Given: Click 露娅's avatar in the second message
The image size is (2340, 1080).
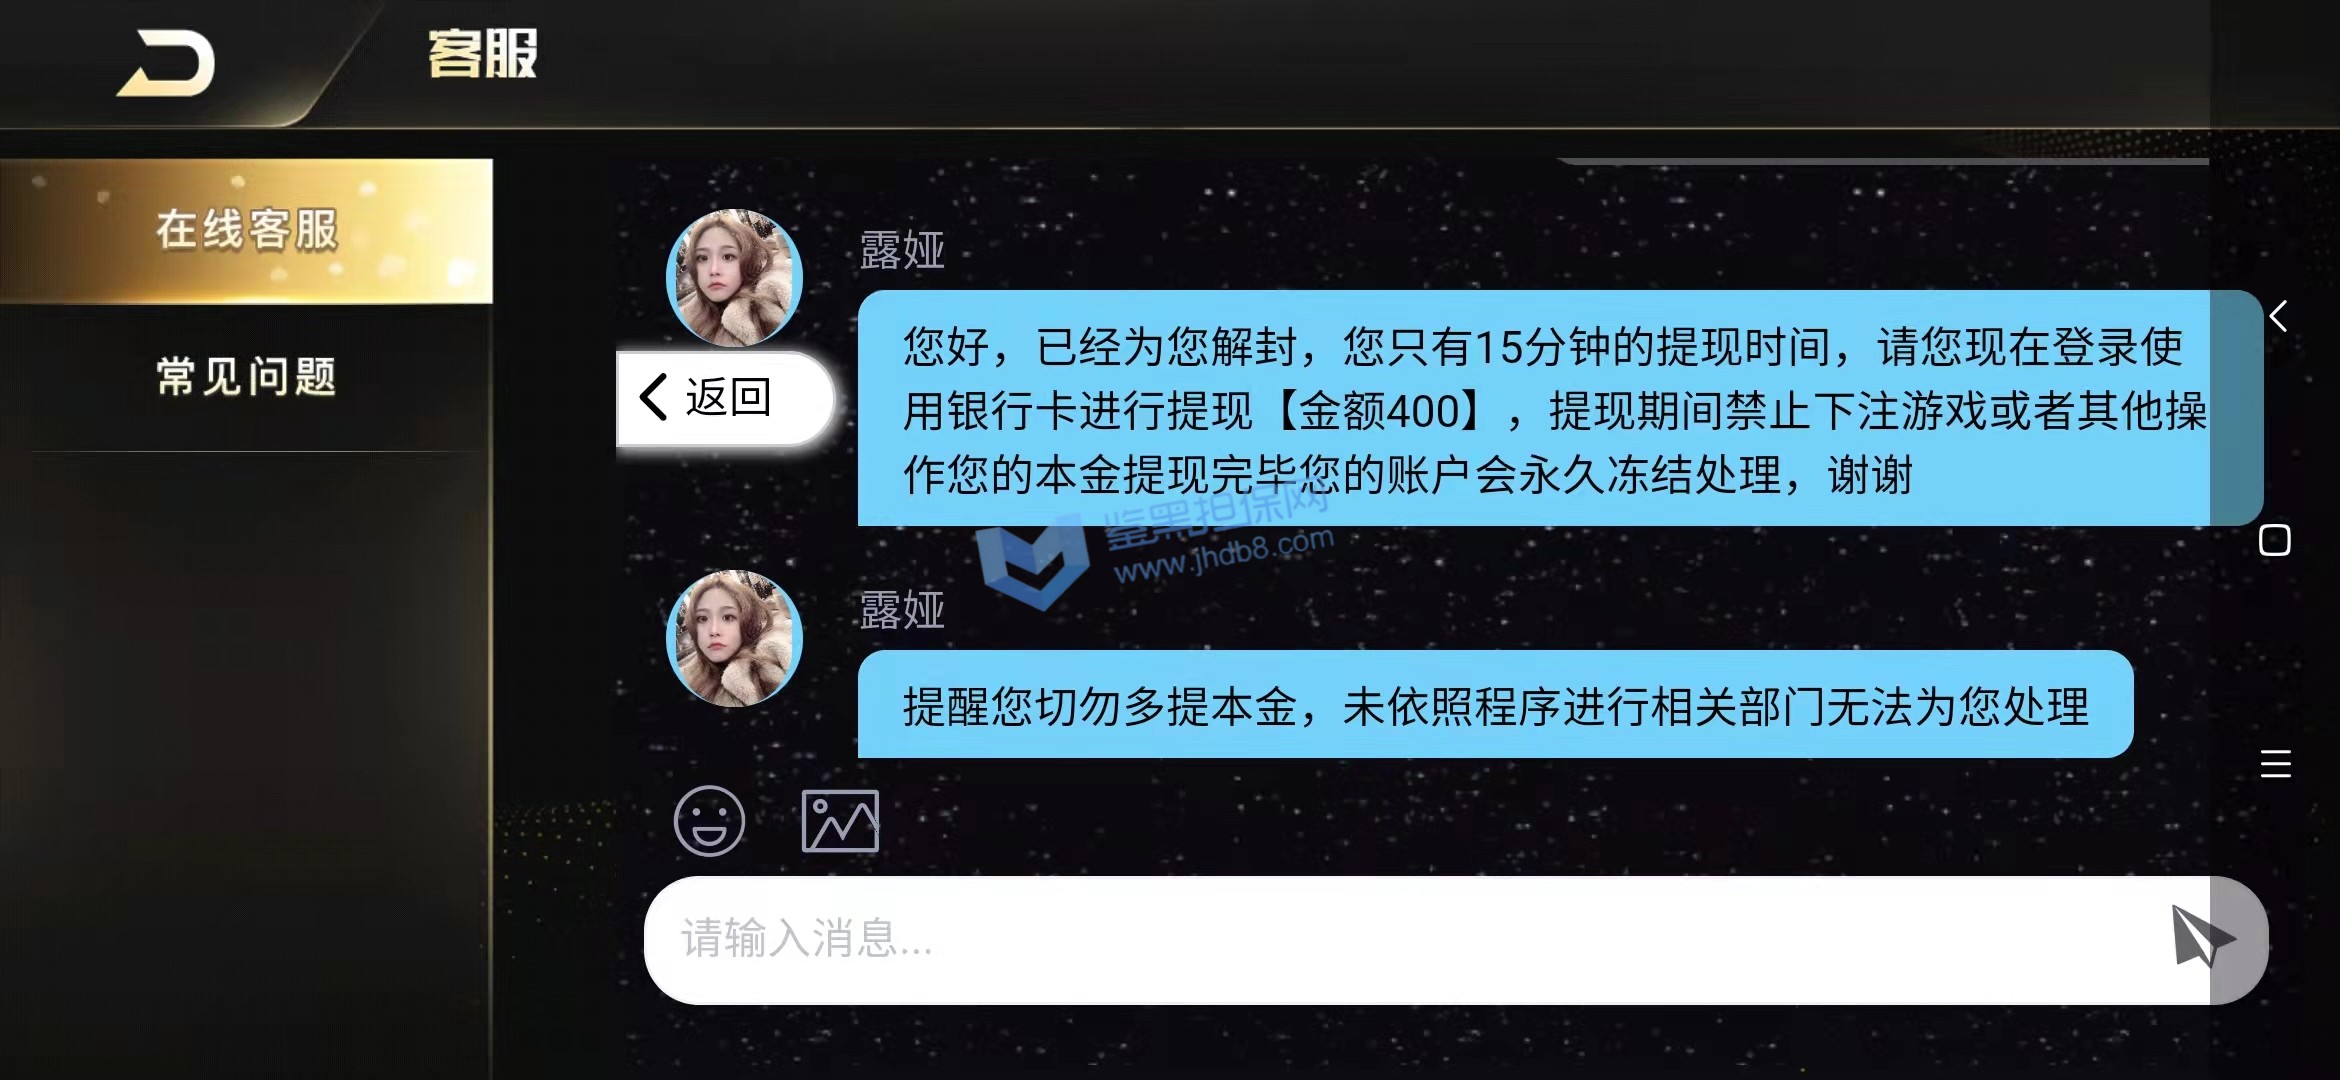Looking at the screenshot, I should (x=735, y=639).
